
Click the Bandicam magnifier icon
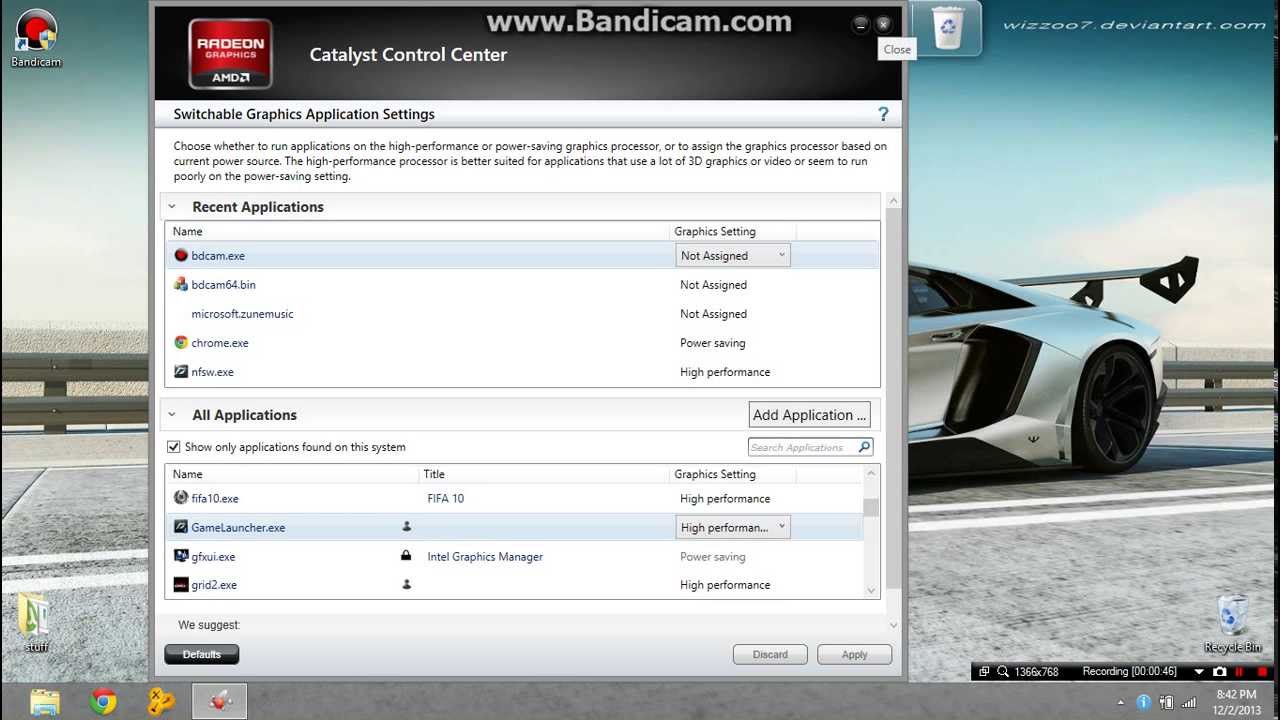click(x=1003, y=672)
